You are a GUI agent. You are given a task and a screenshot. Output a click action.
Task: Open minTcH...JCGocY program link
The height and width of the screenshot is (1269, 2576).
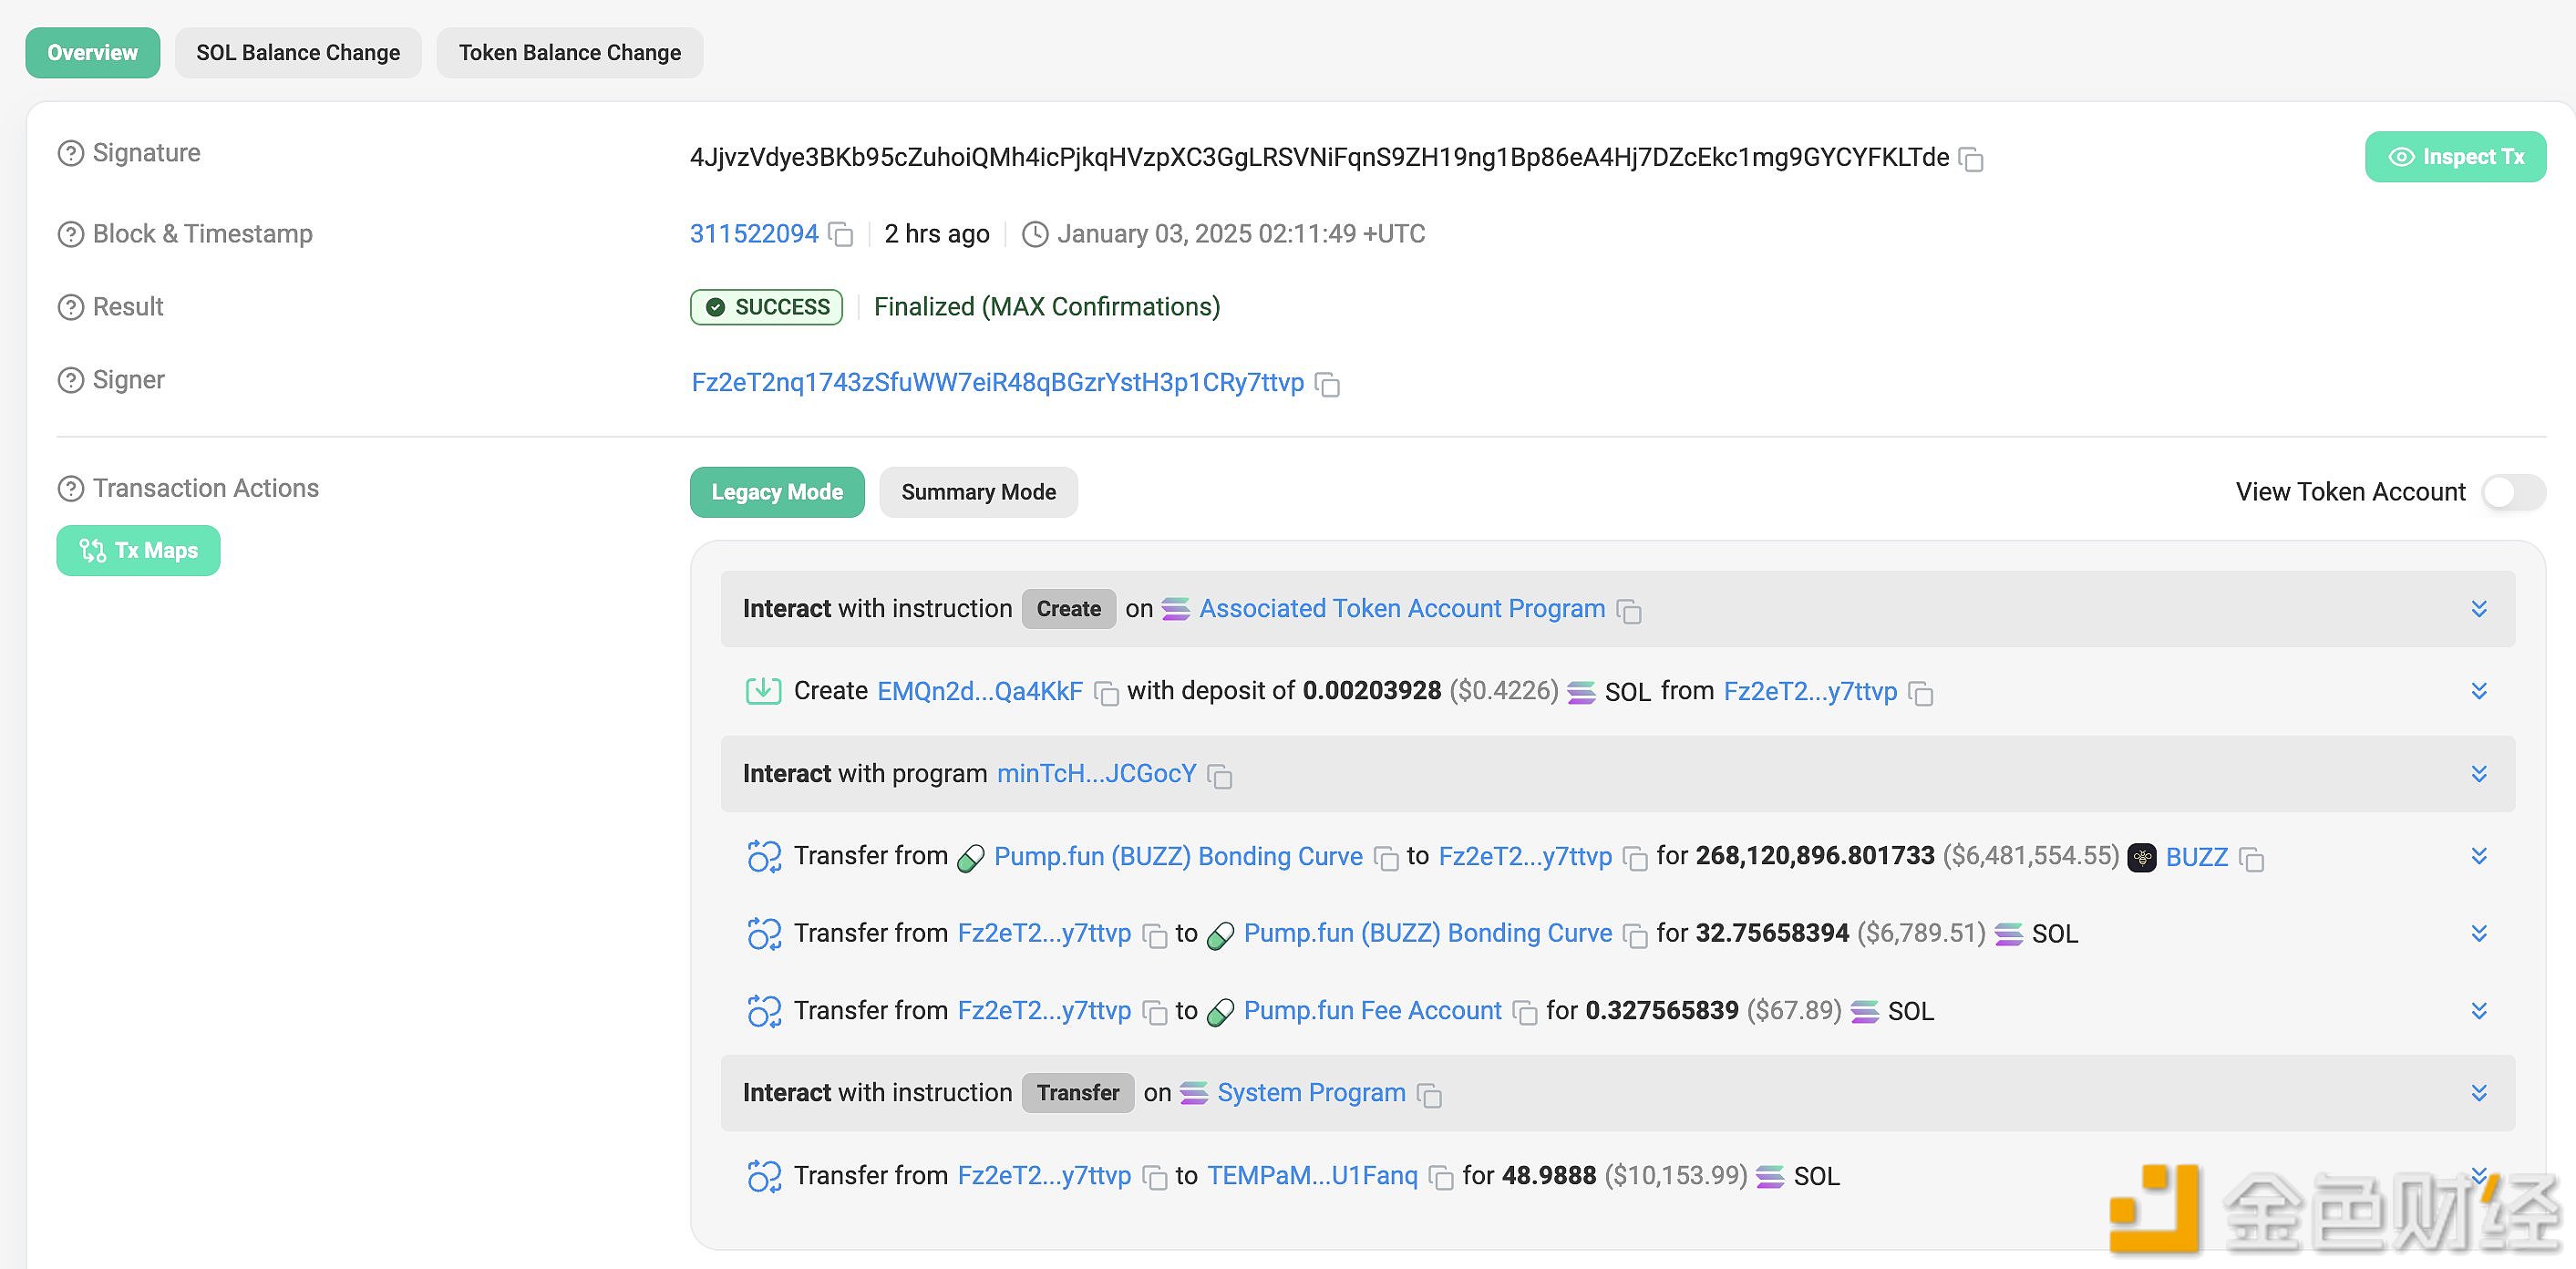(x=1097, y=774)
